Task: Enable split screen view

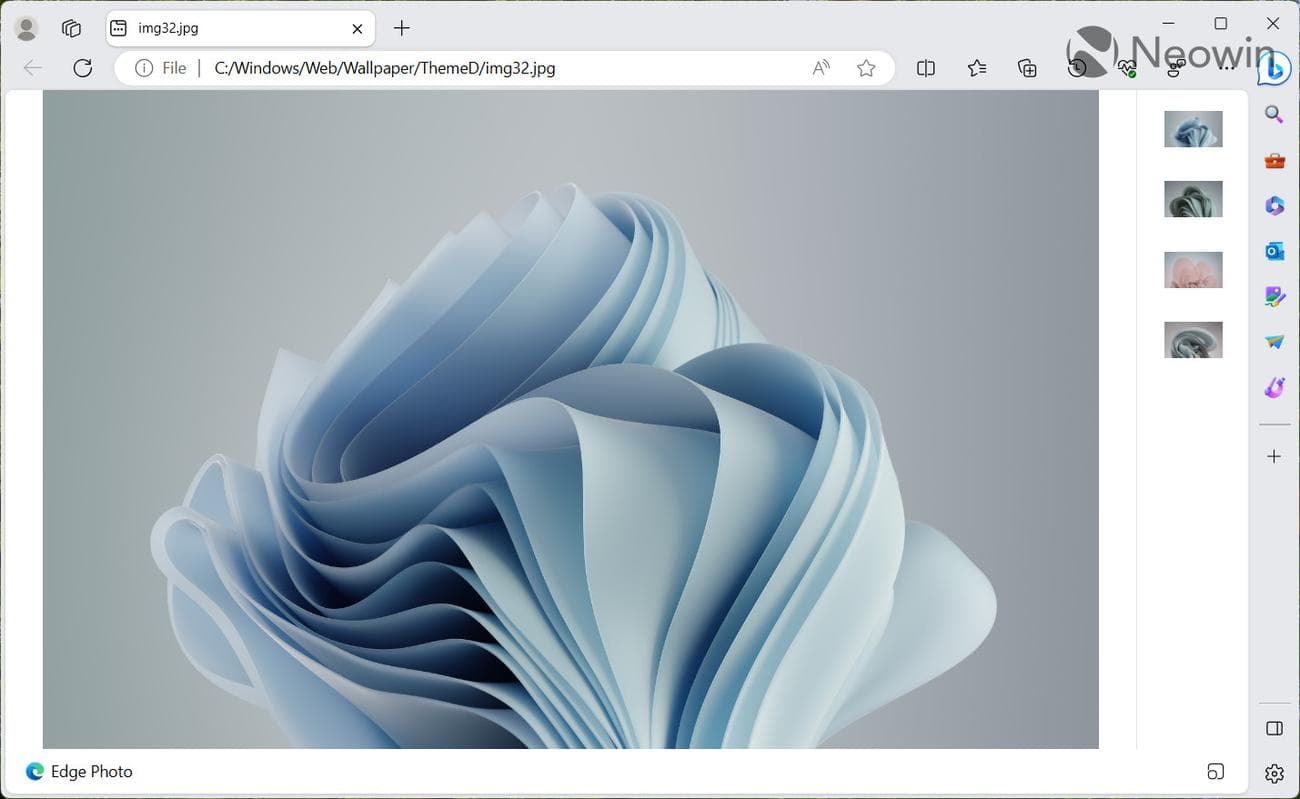Action: (925, 68)
